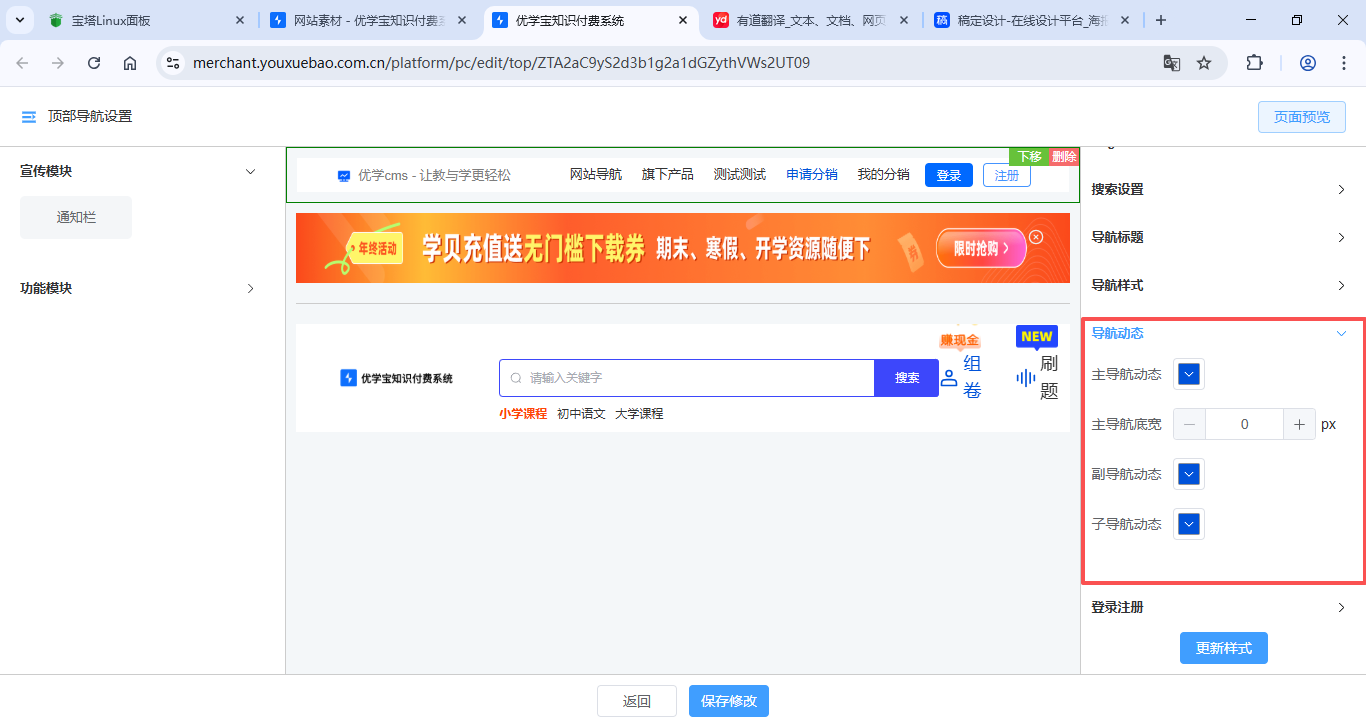Increase 主导航底宽 with the plus button
The height and width of the screenshot is (728, 1366).
[1299, 424]
